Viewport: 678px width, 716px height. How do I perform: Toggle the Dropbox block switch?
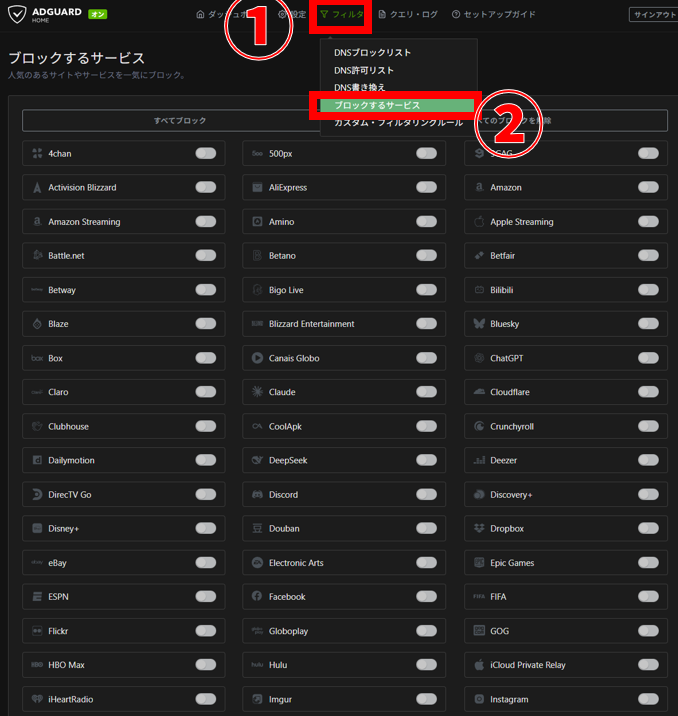[x=648, y=528]
